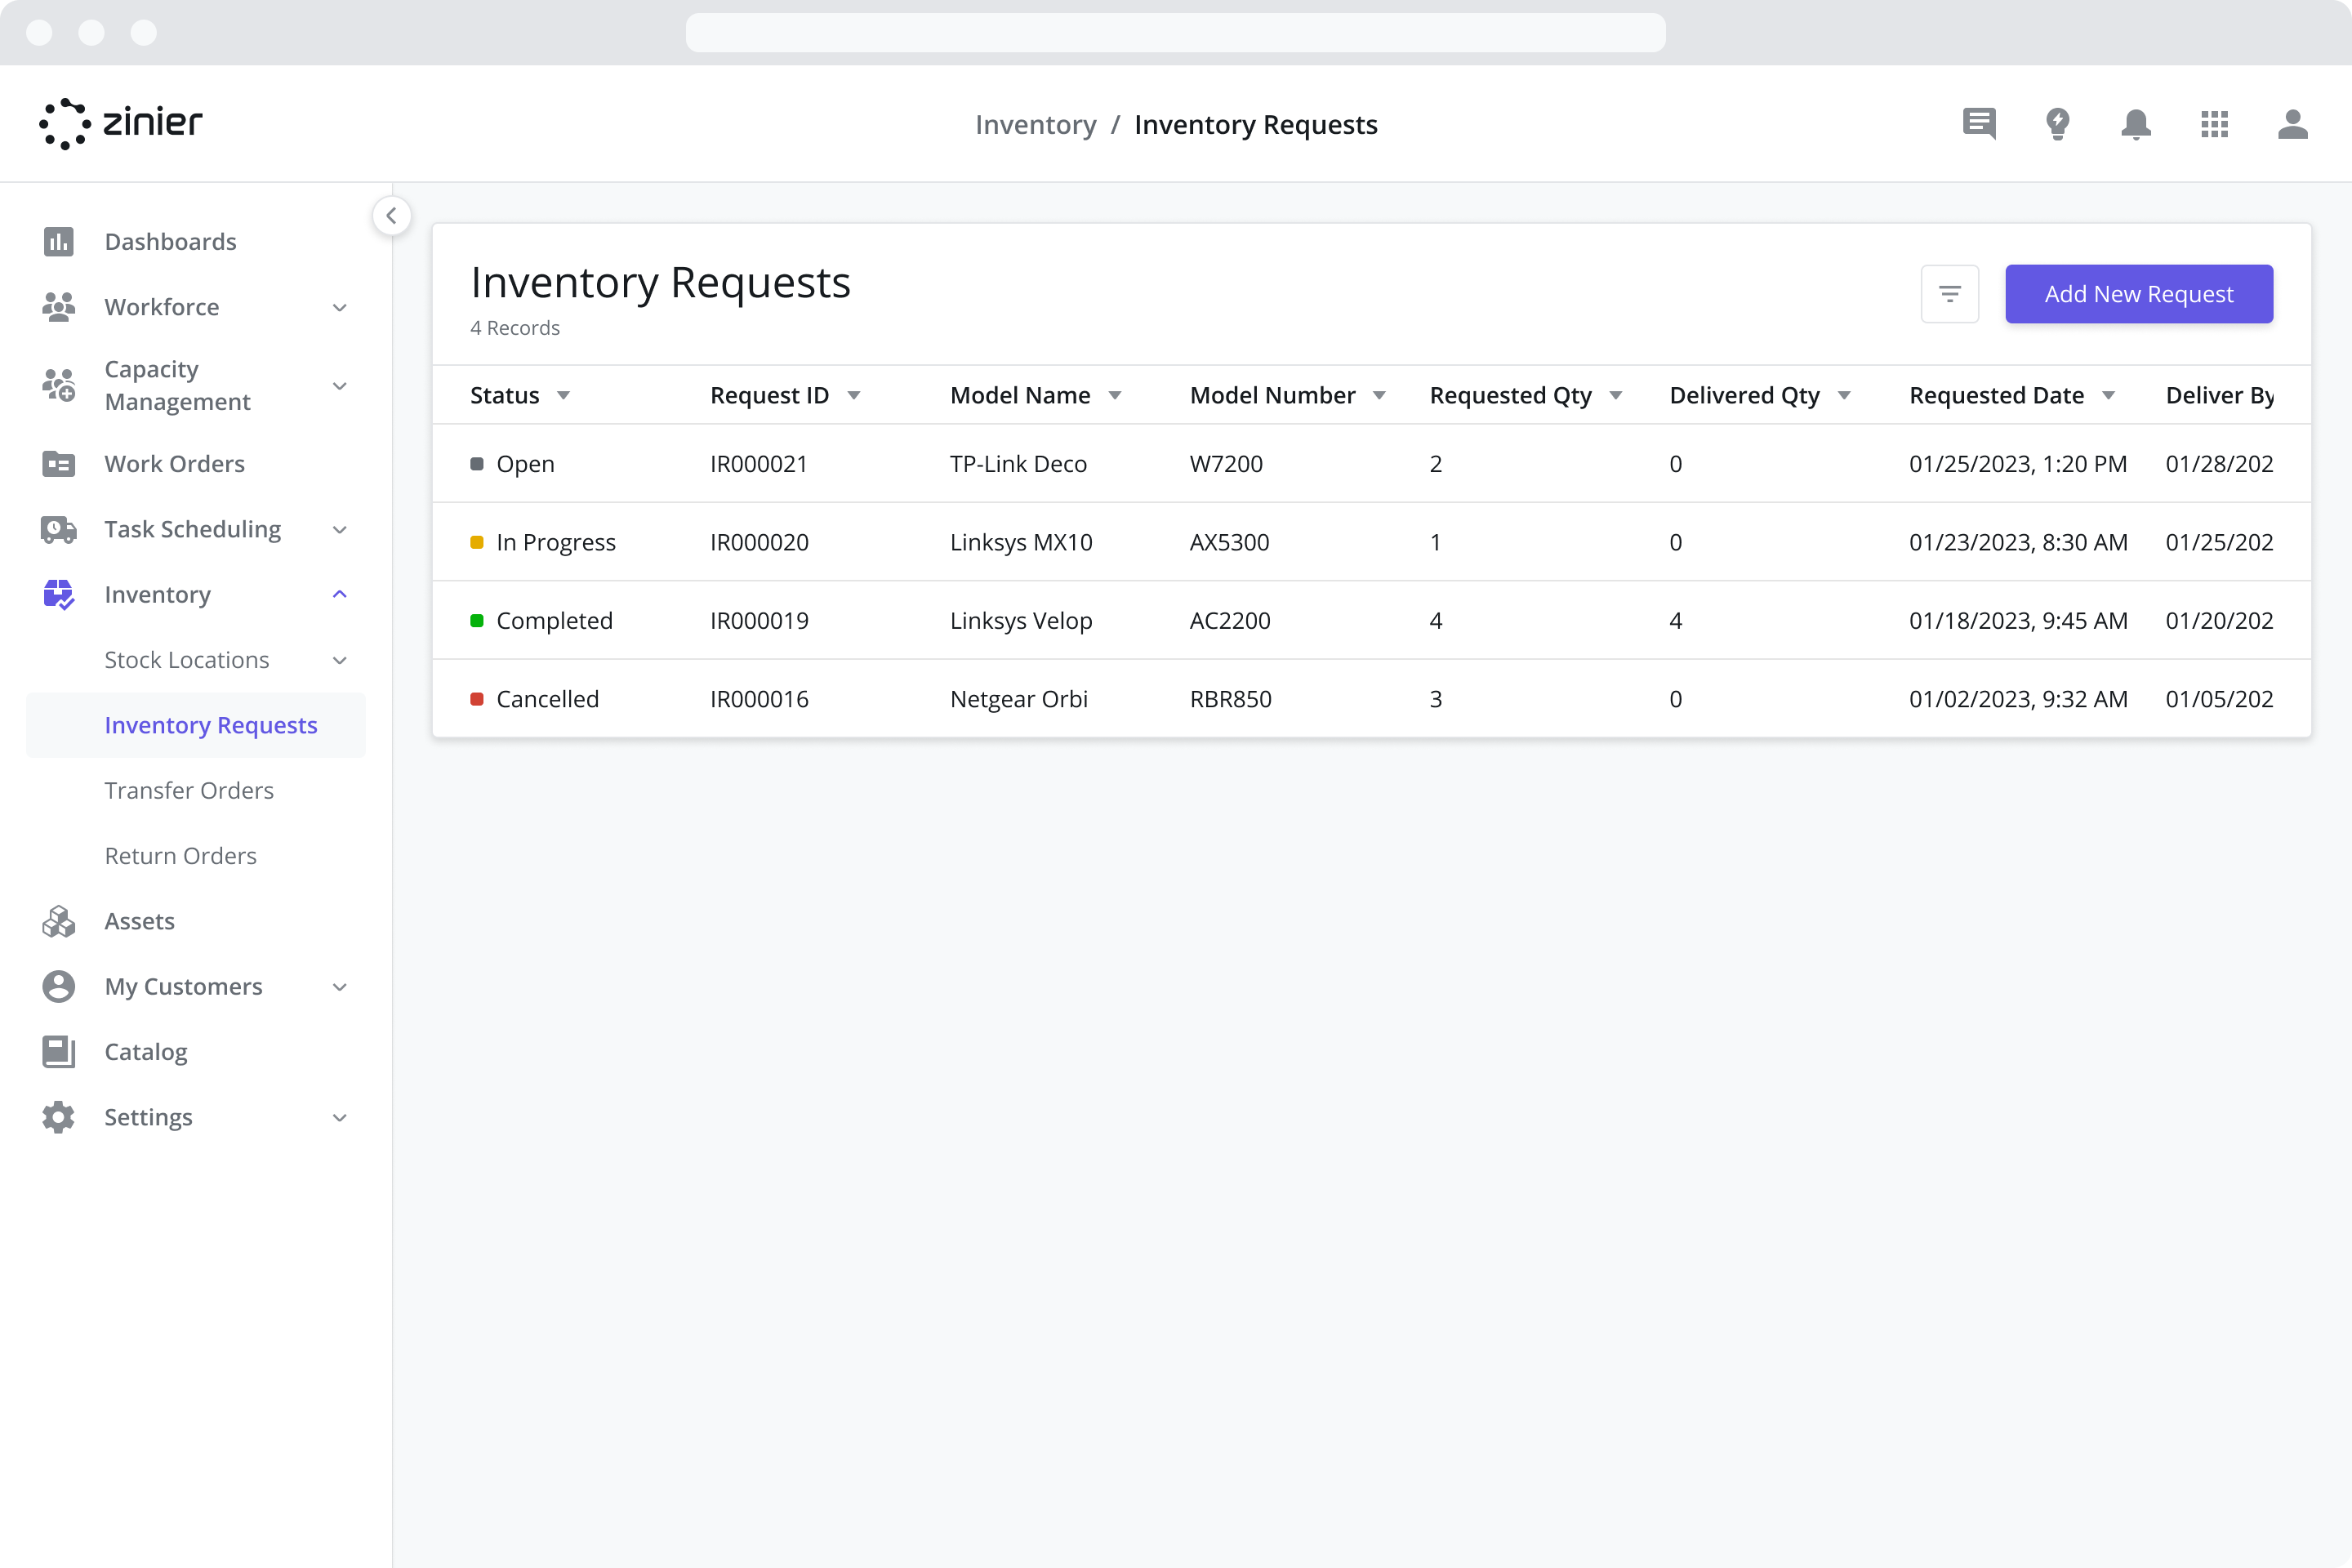Click the Dashboards chart icon

coord(58,241)
